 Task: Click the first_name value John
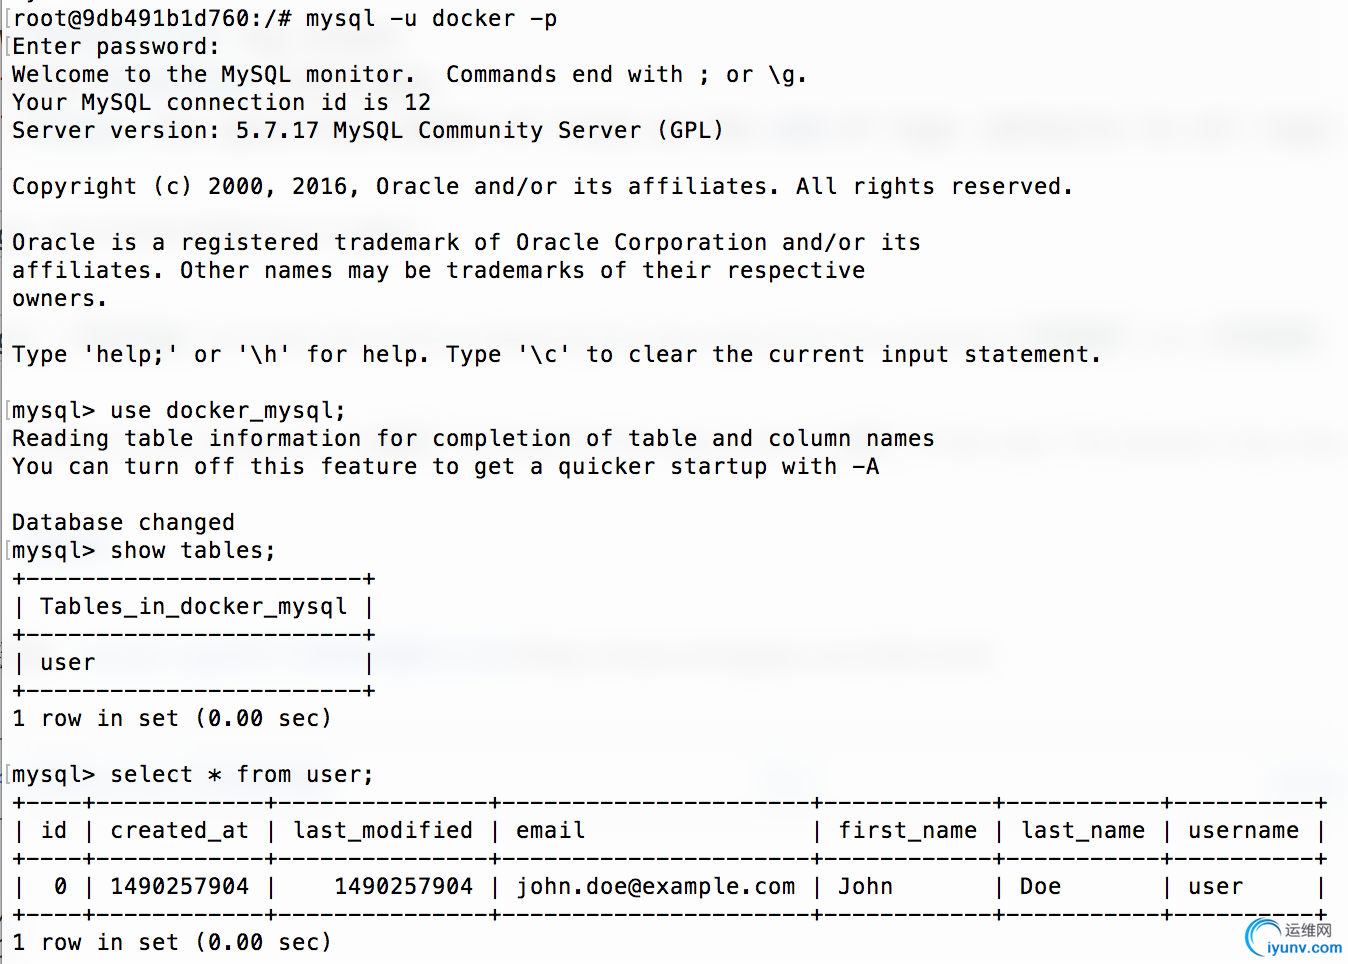coord(865,887)
